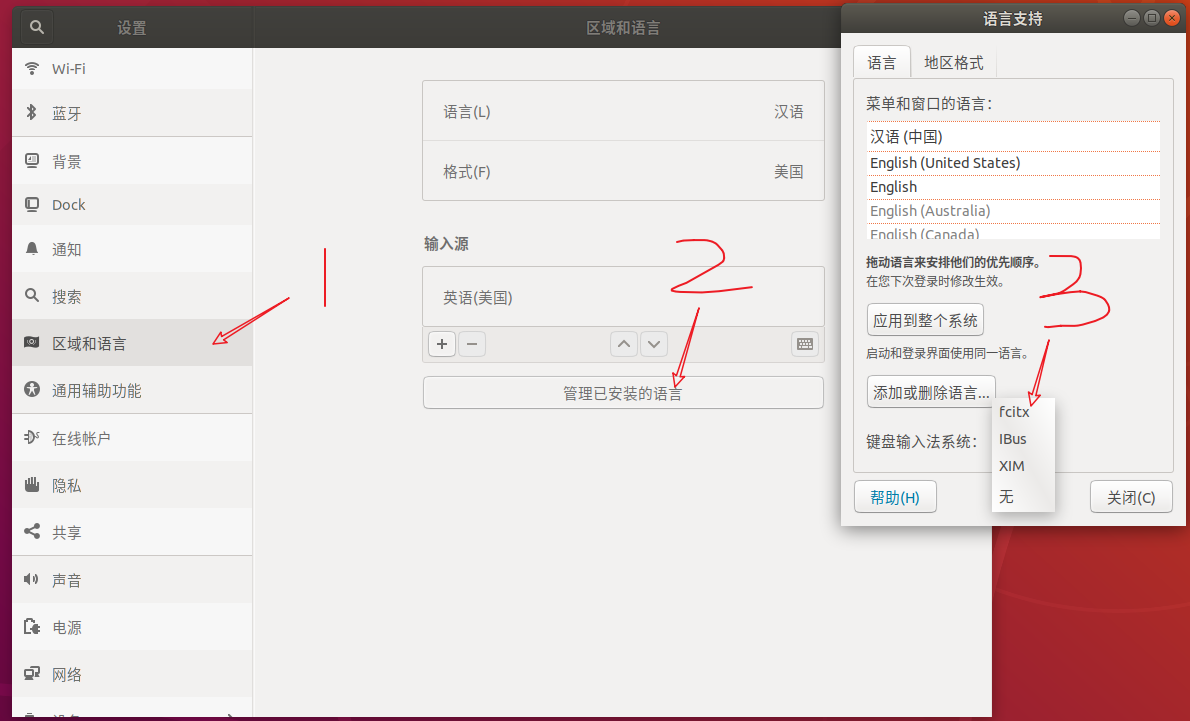Open 网络 network settings
Image resolution: width=1190 pixels, height=721 pixels.
tap(132, 674)
